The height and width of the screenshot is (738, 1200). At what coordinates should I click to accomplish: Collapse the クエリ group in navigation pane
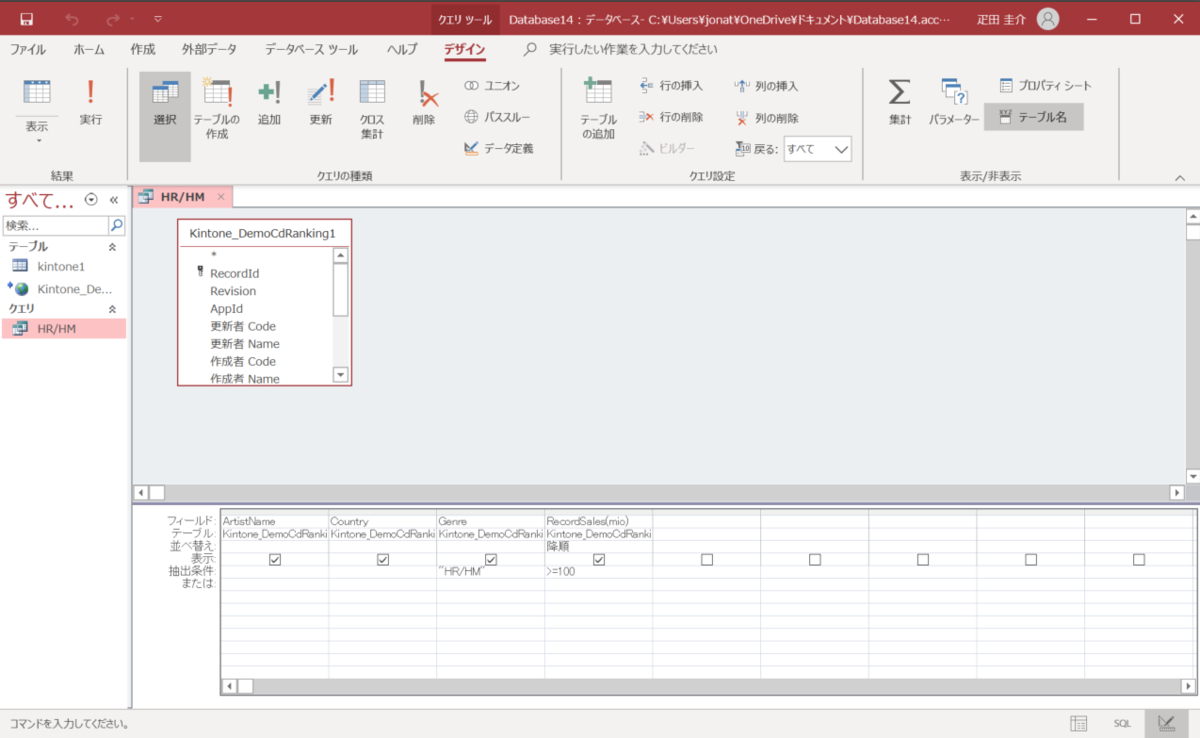coord(112,309)
